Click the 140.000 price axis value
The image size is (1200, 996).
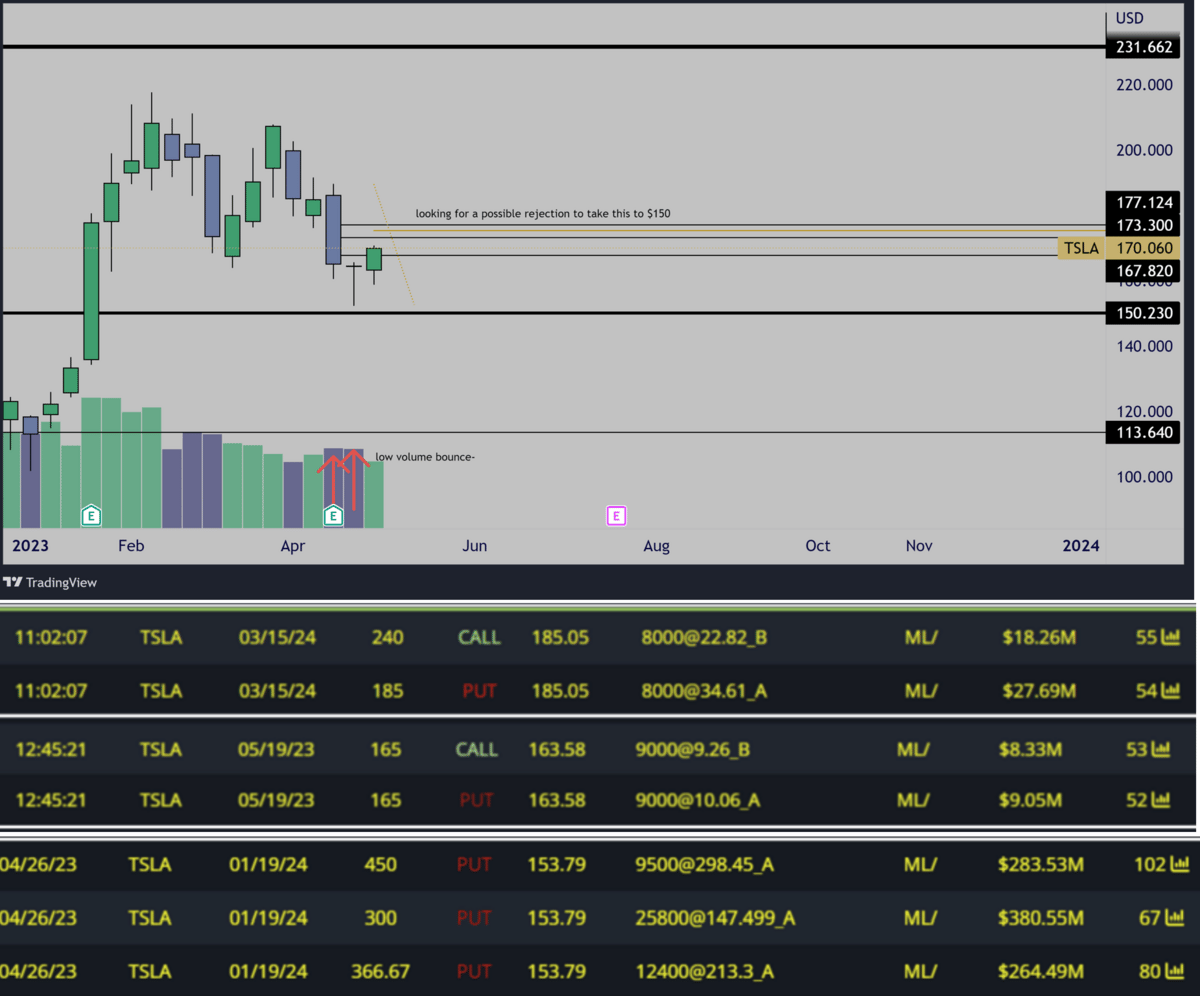tap(1144, 346)
